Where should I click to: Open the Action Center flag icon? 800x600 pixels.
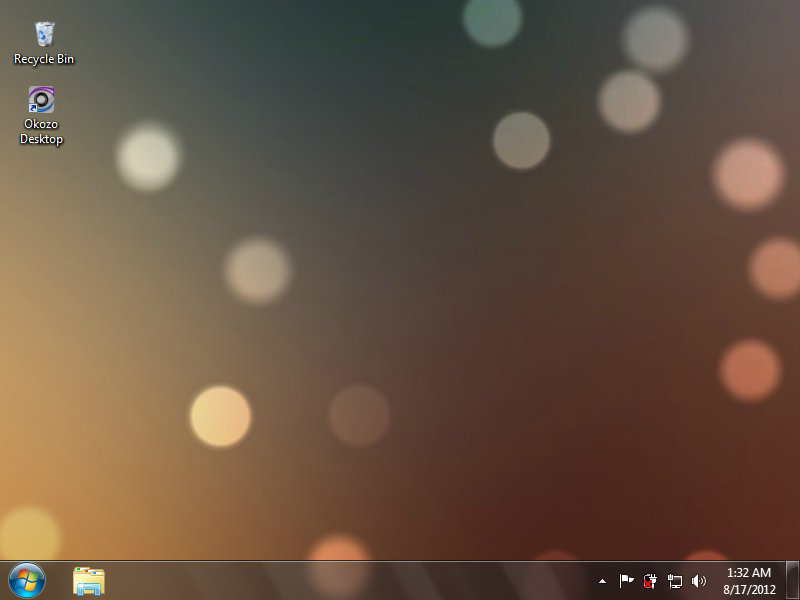pyautogui.click(x=626, y=581)
